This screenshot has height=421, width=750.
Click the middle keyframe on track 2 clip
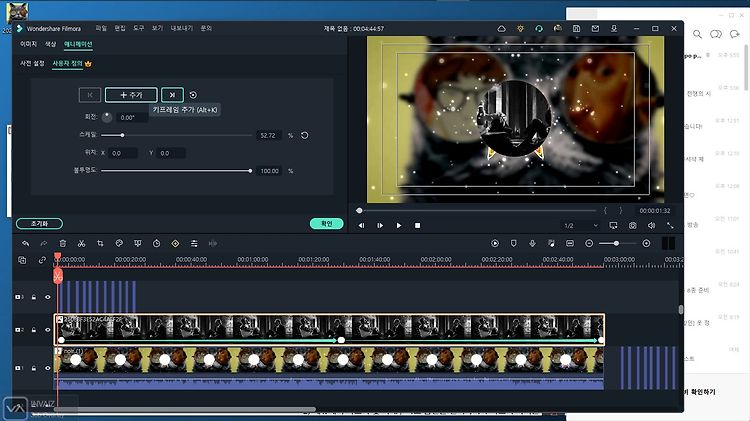pos(341,340)
